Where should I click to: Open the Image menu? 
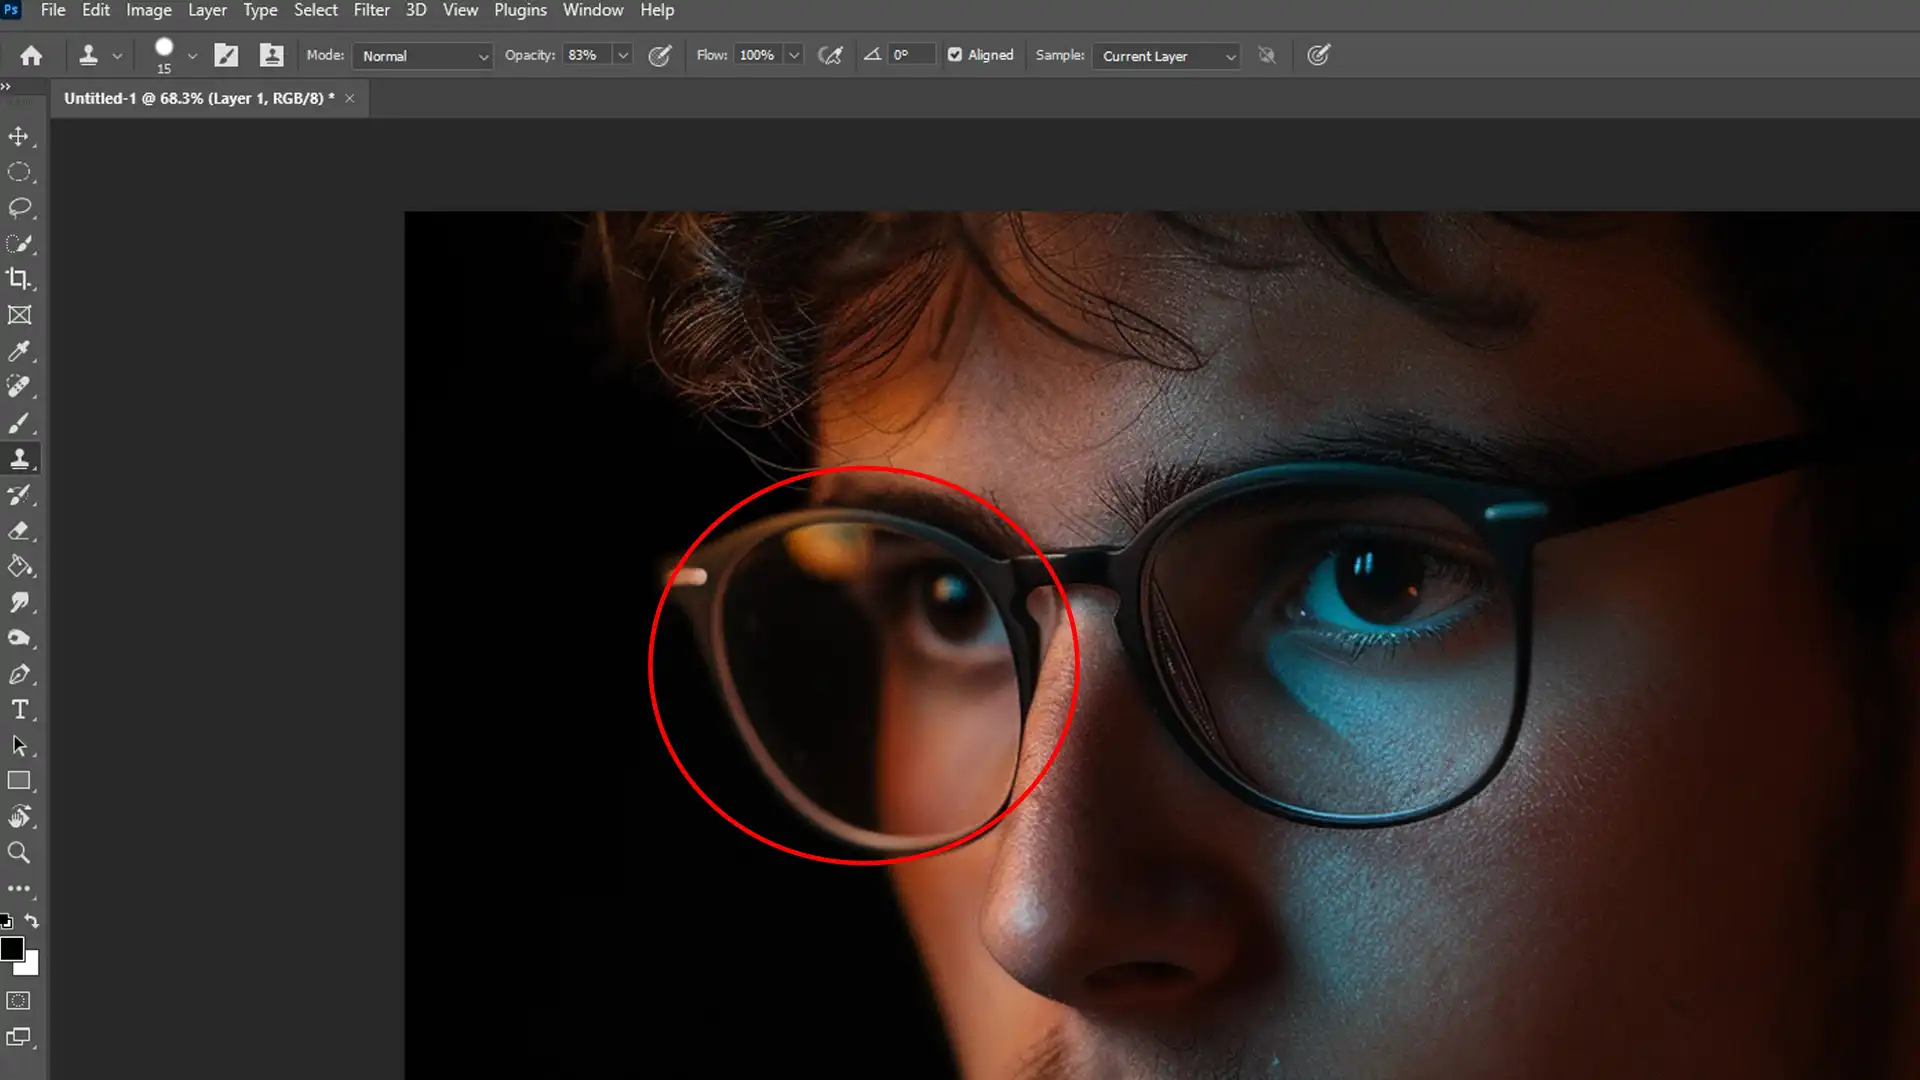coord(149,11)
